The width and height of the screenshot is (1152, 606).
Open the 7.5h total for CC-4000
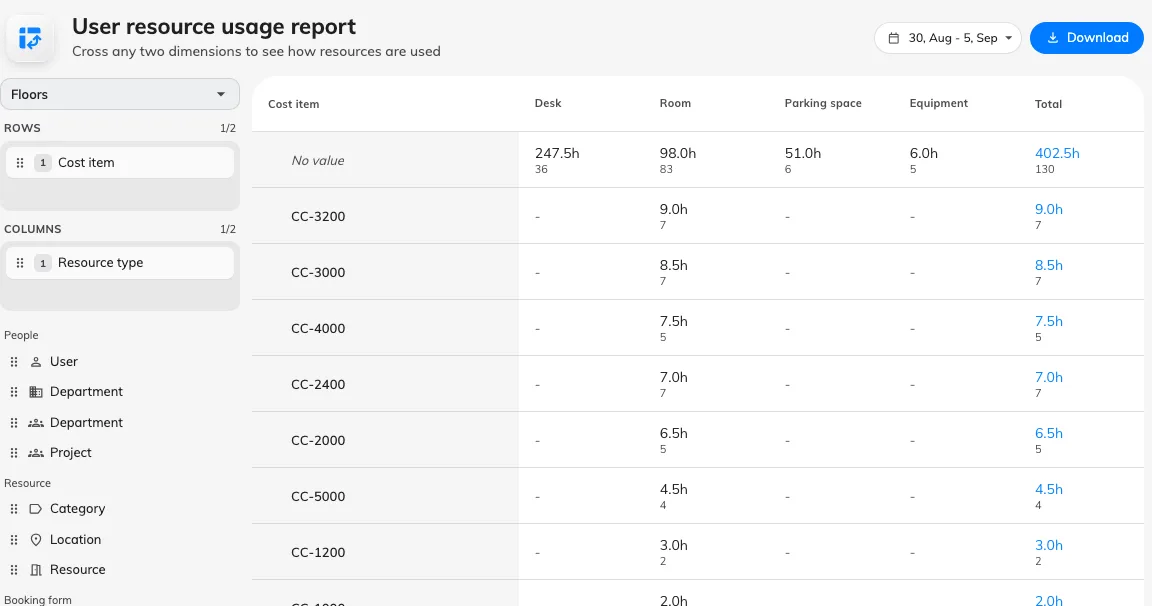coord(1048,321)
